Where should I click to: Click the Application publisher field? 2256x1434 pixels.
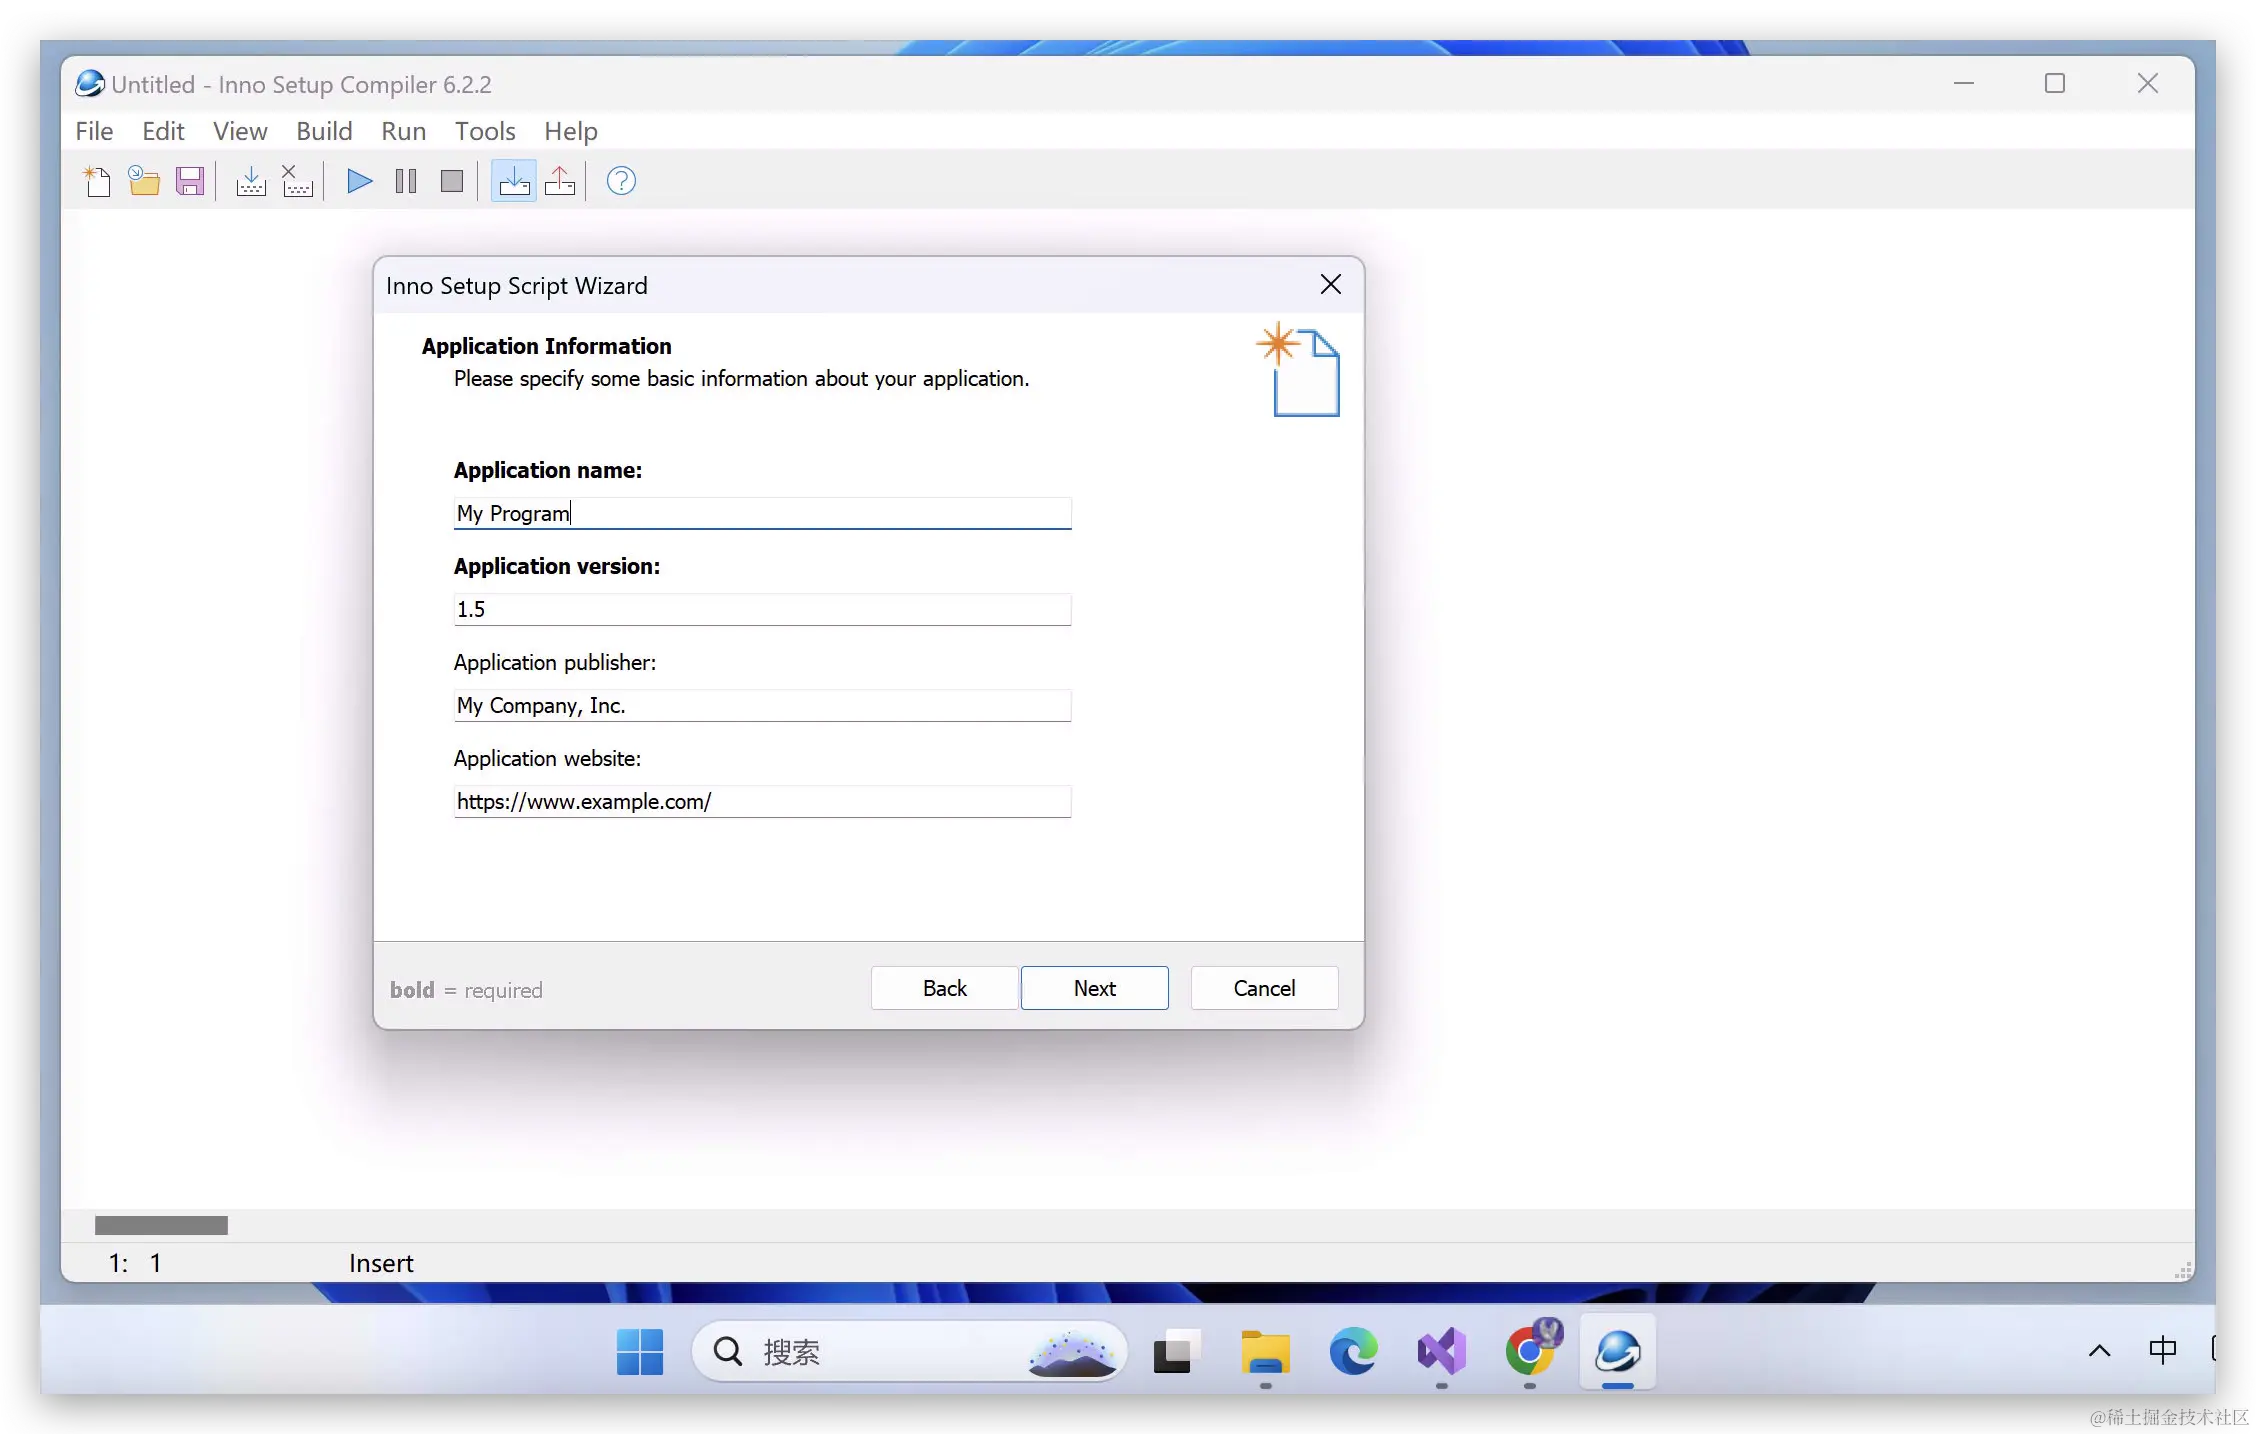[762, 705]
